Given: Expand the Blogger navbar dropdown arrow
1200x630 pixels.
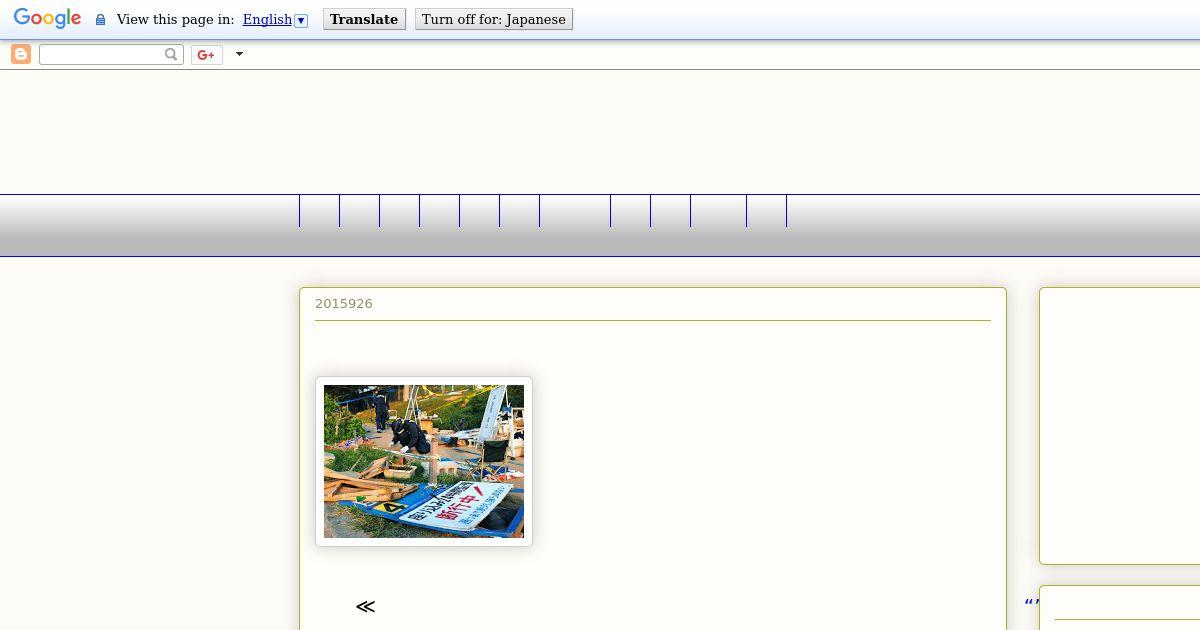Looking at the screenshot, I should click(x=239, y=54).
